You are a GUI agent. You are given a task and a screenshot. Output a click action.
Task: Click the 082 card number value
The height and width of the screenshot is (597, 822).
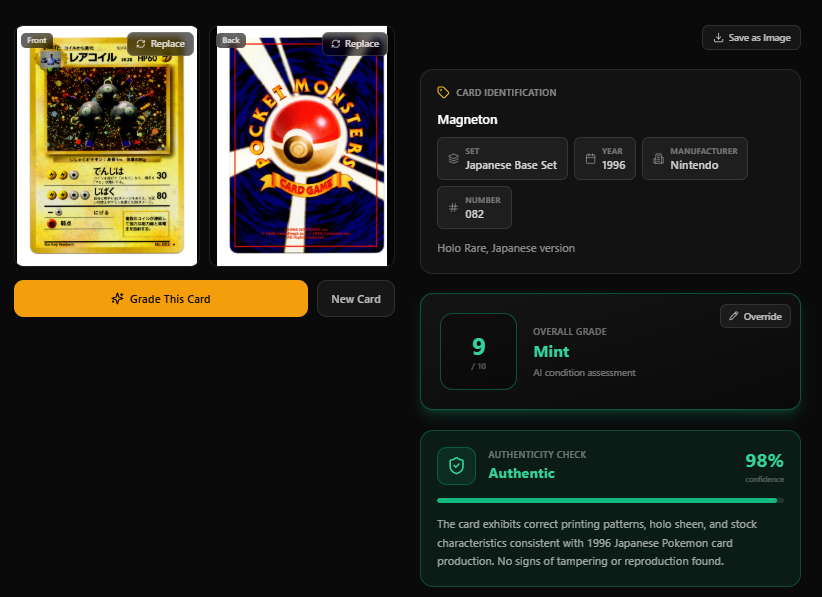point(474,214)
